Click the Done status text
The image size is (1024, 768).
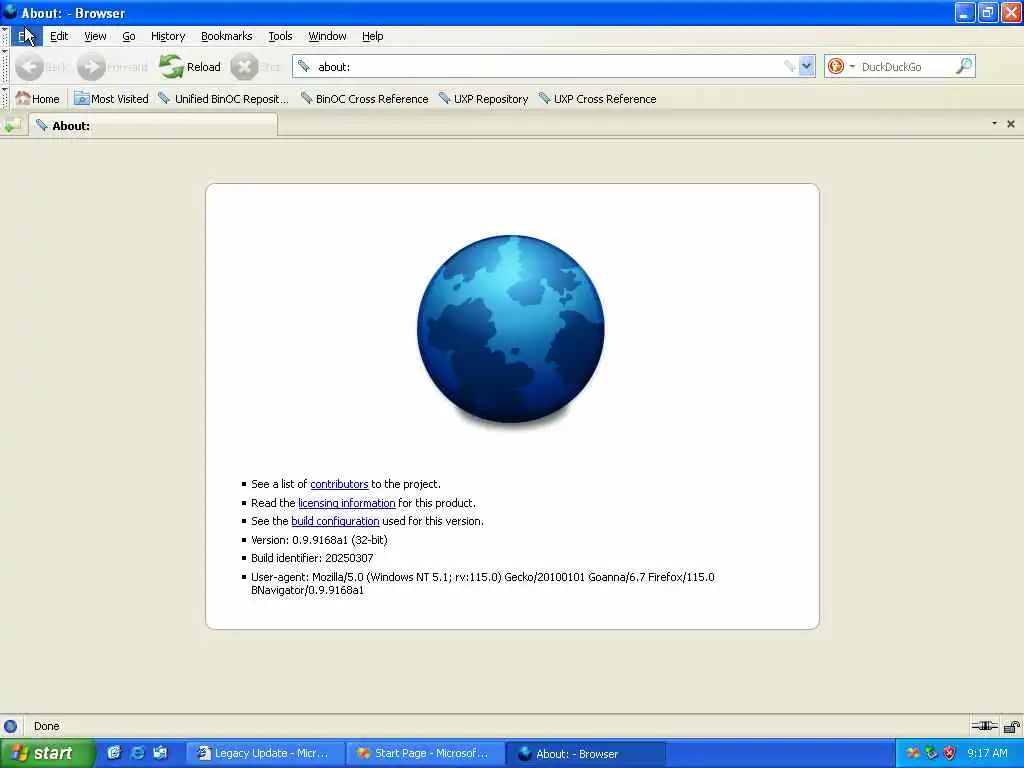46,726
